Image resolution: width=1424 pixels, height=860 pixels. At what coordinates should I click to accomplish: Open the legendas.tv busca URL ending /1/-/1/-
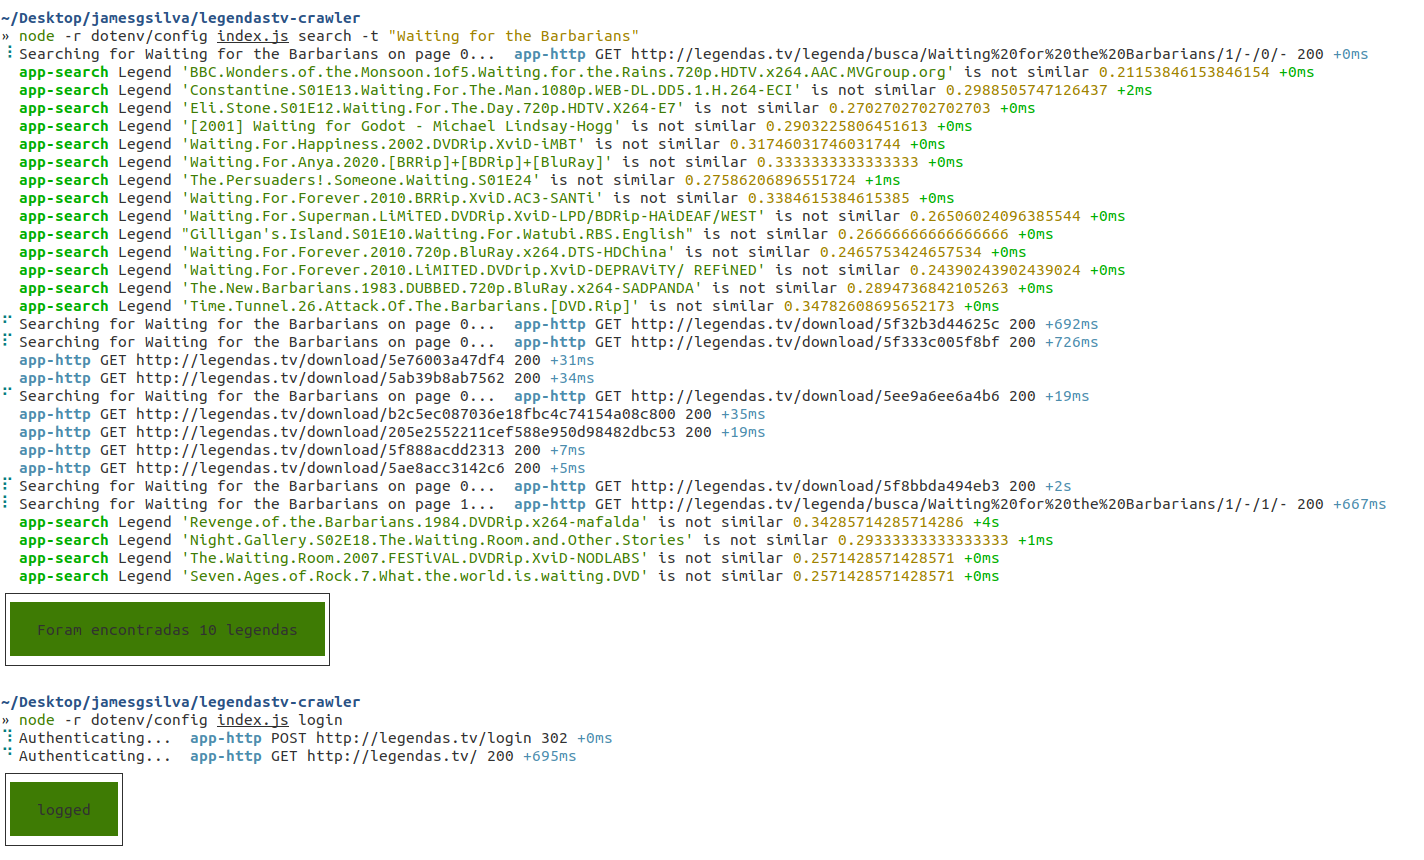(959, 504)
